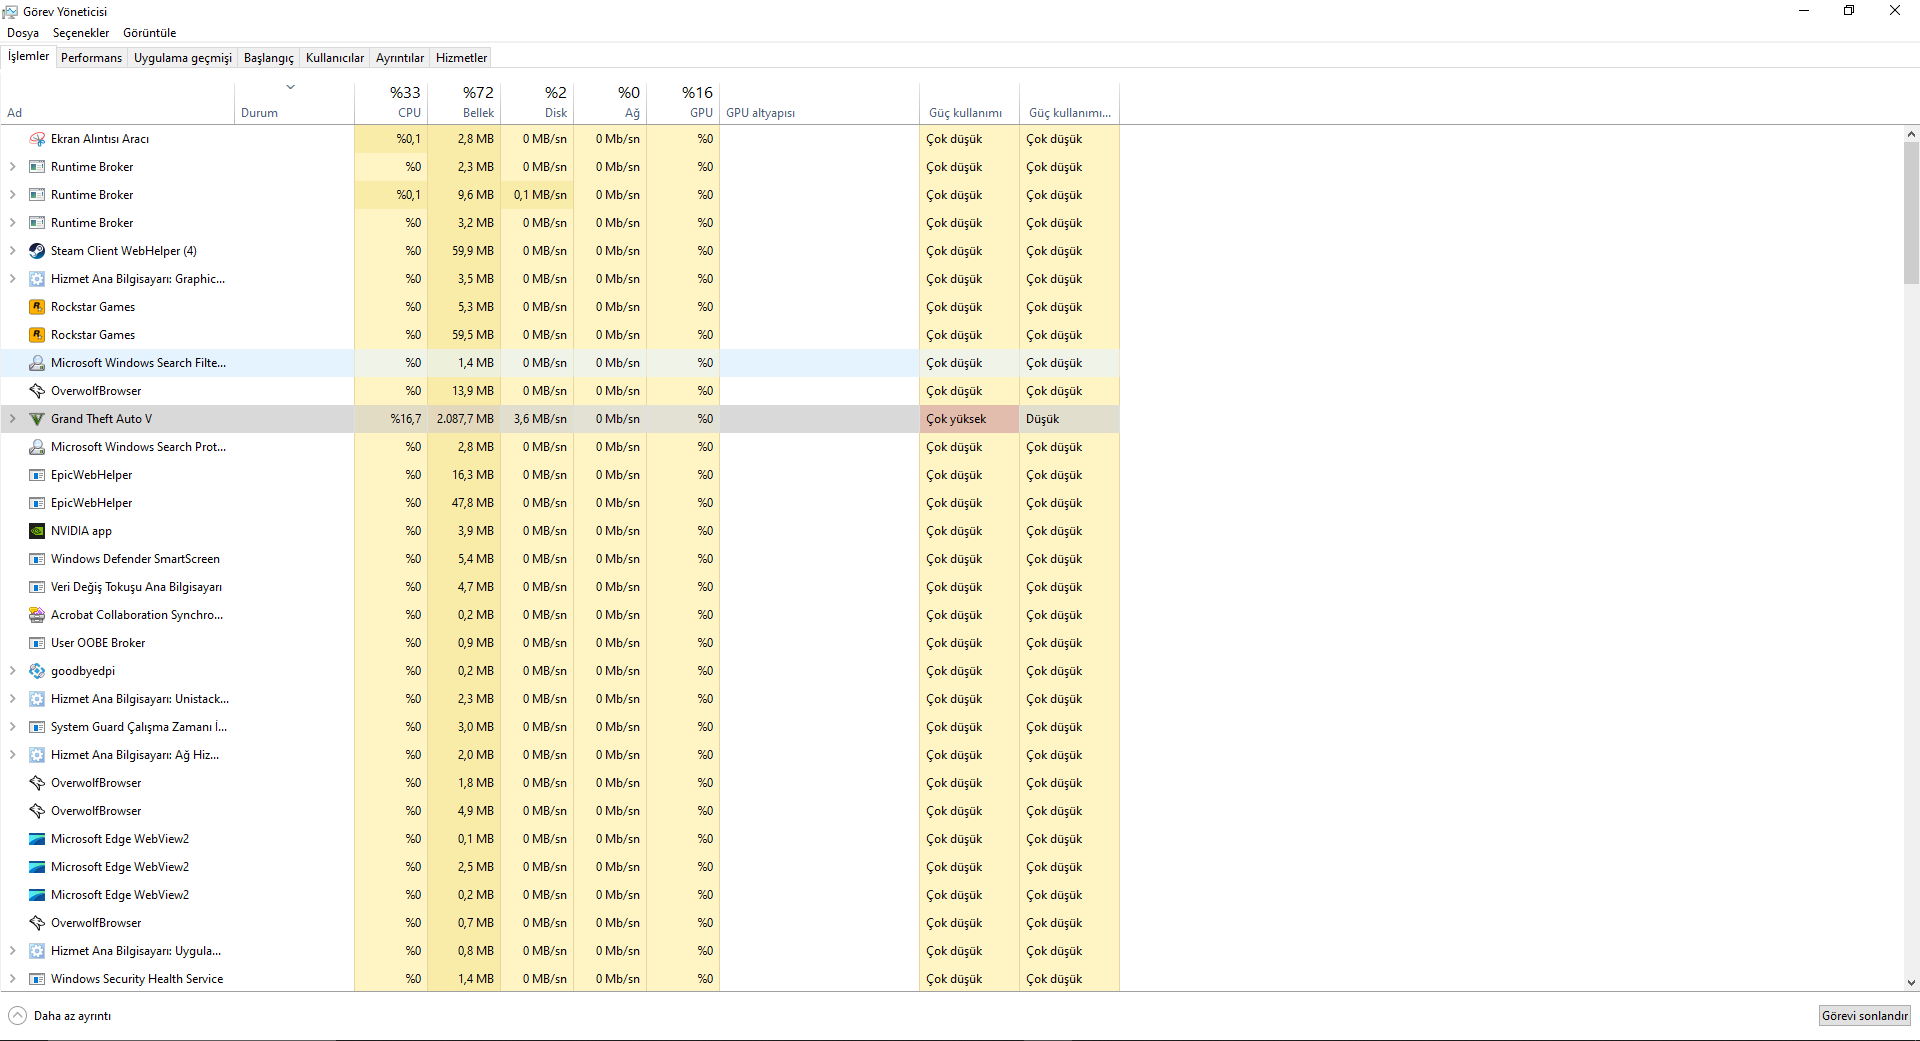Click the Runtime Broker icon using 9,6 MB
Screen dimensions: 1920x1041
point(37,195)
